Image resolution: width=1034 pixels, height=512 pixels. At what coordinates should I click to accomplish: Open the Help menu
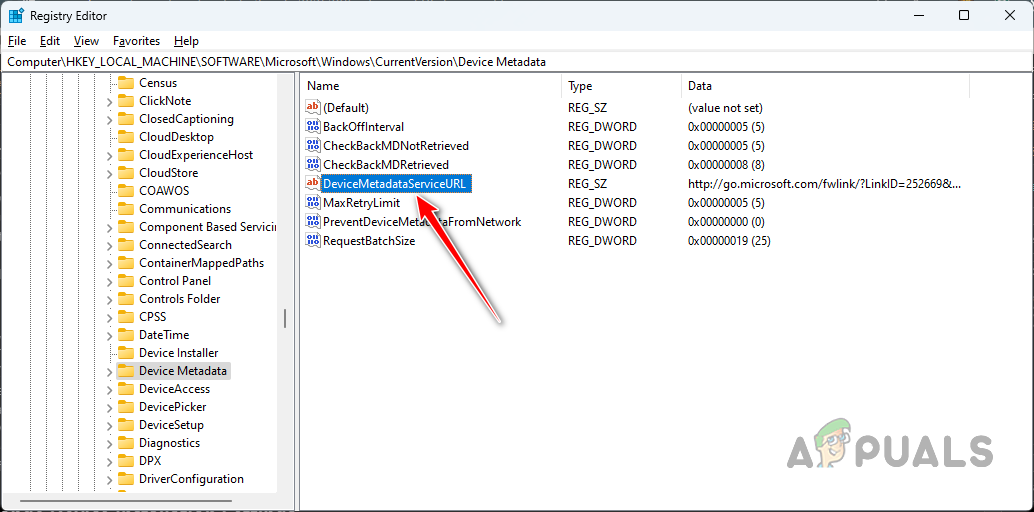pyautogui.click(x=187, y=41)
